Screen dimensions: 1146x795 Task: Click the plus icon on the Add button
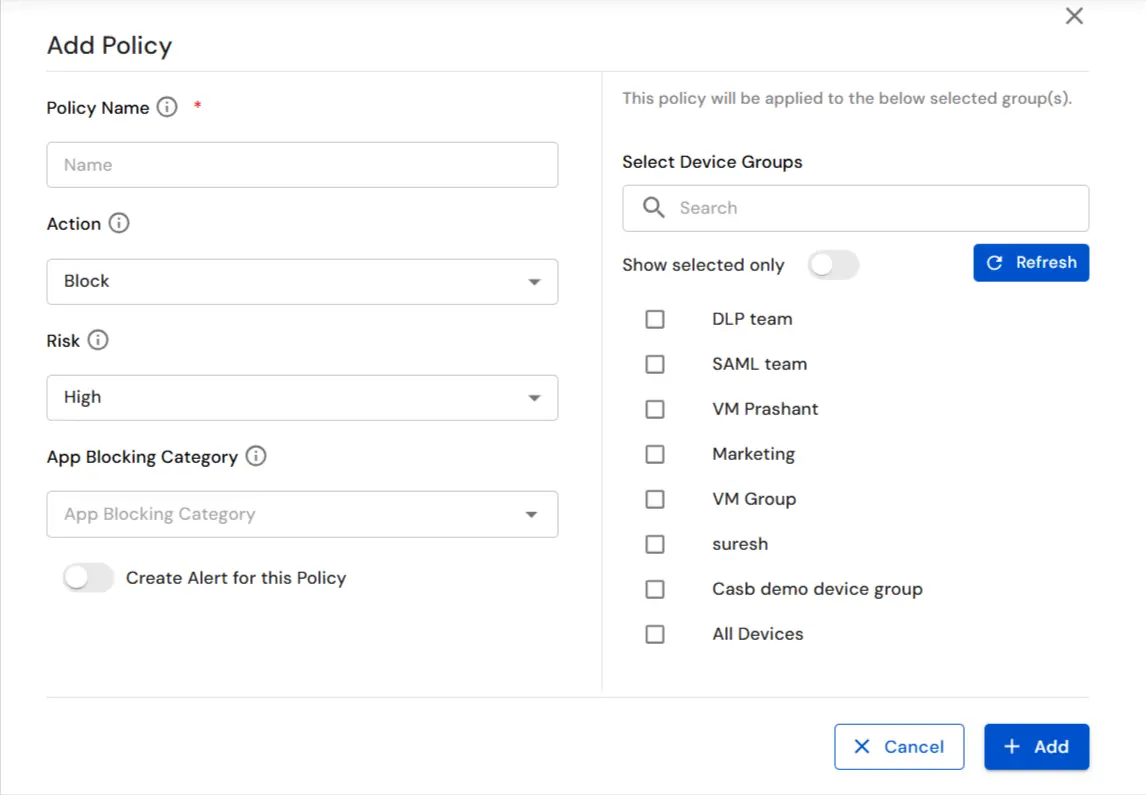pos(1013,746)
